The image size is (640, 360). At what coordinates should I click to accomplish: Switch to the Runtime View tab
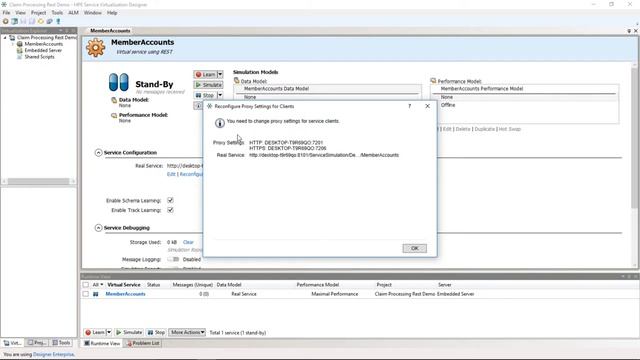tap(102, 343)
